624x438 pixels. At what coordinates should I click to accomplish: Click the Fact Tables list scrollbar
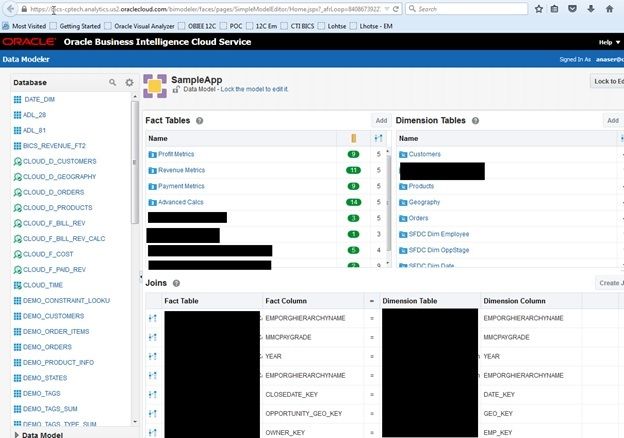click(389, 203)
